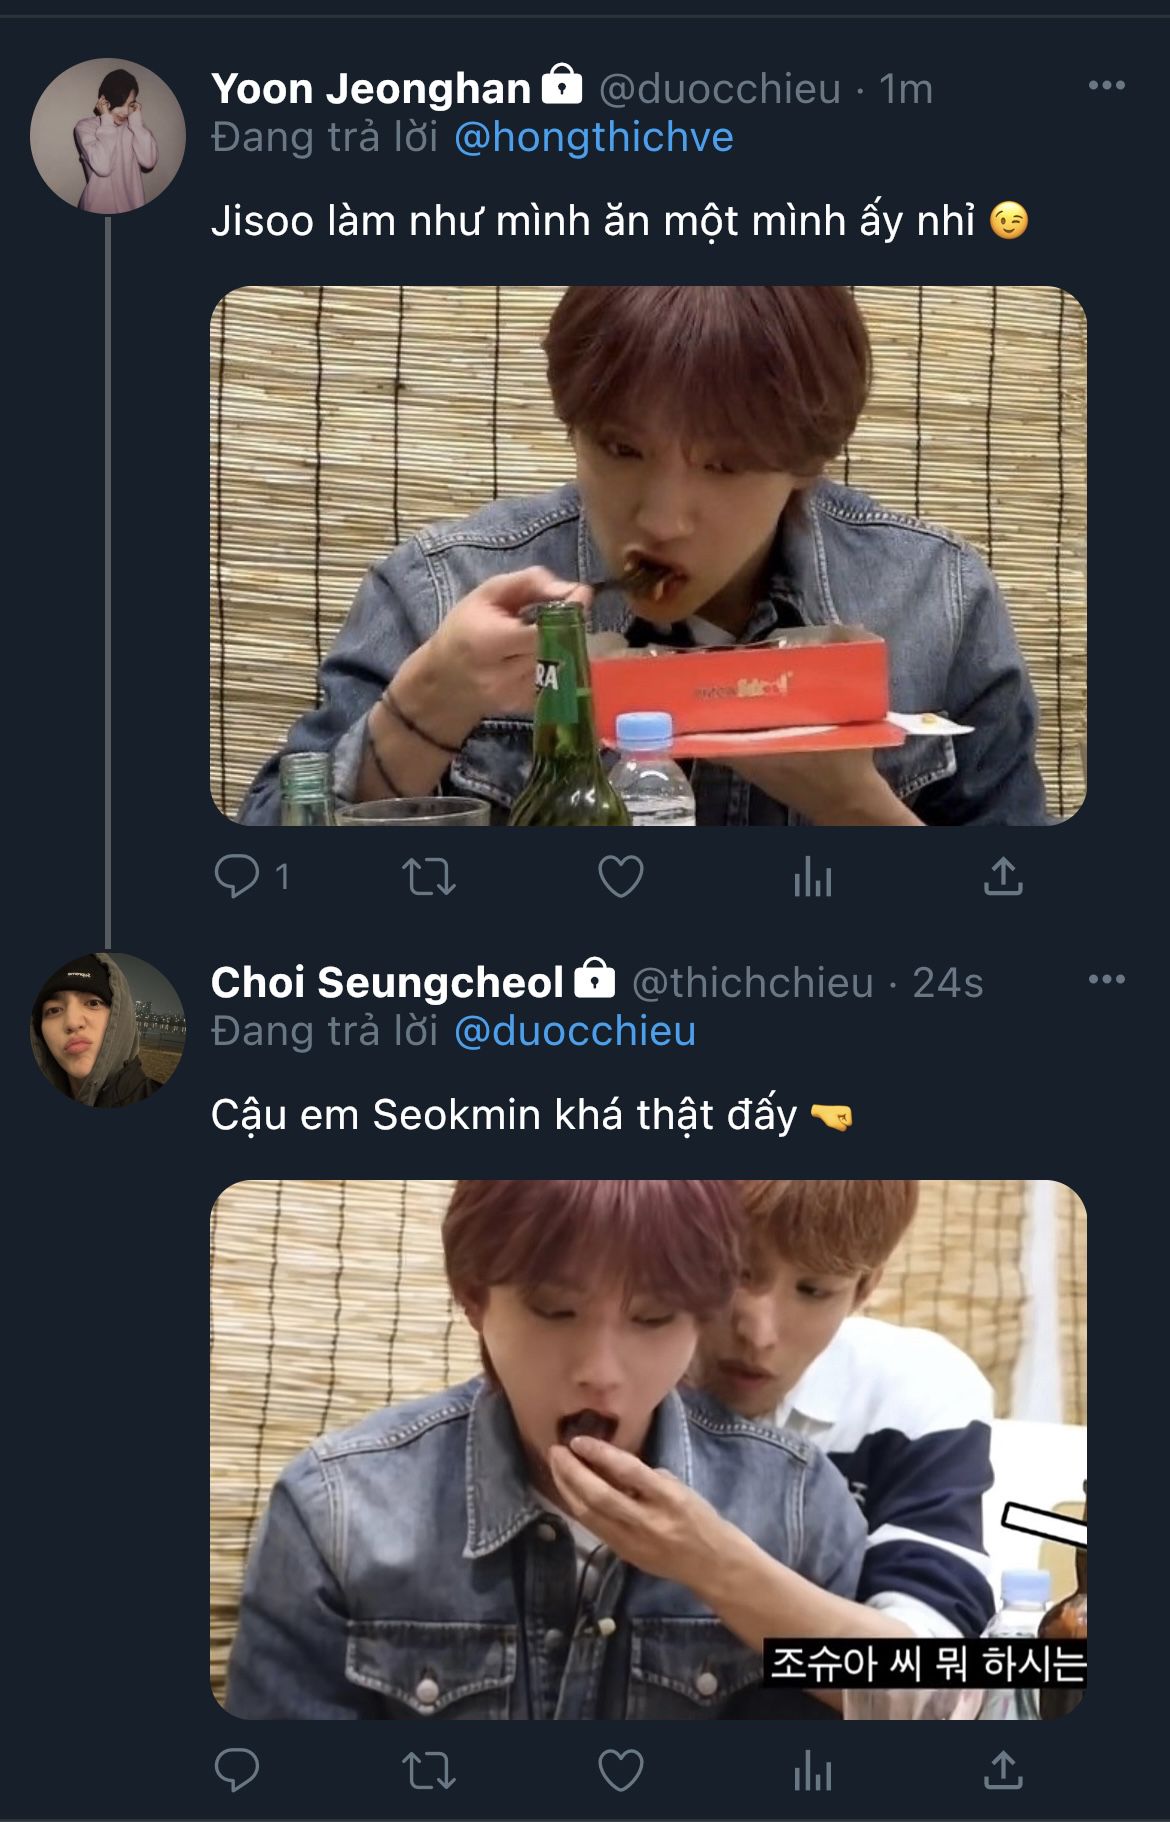View analytics for Choi Seungcheol's tweet
This screenshot has width=1170, height=1822.
pos(812,1772)
